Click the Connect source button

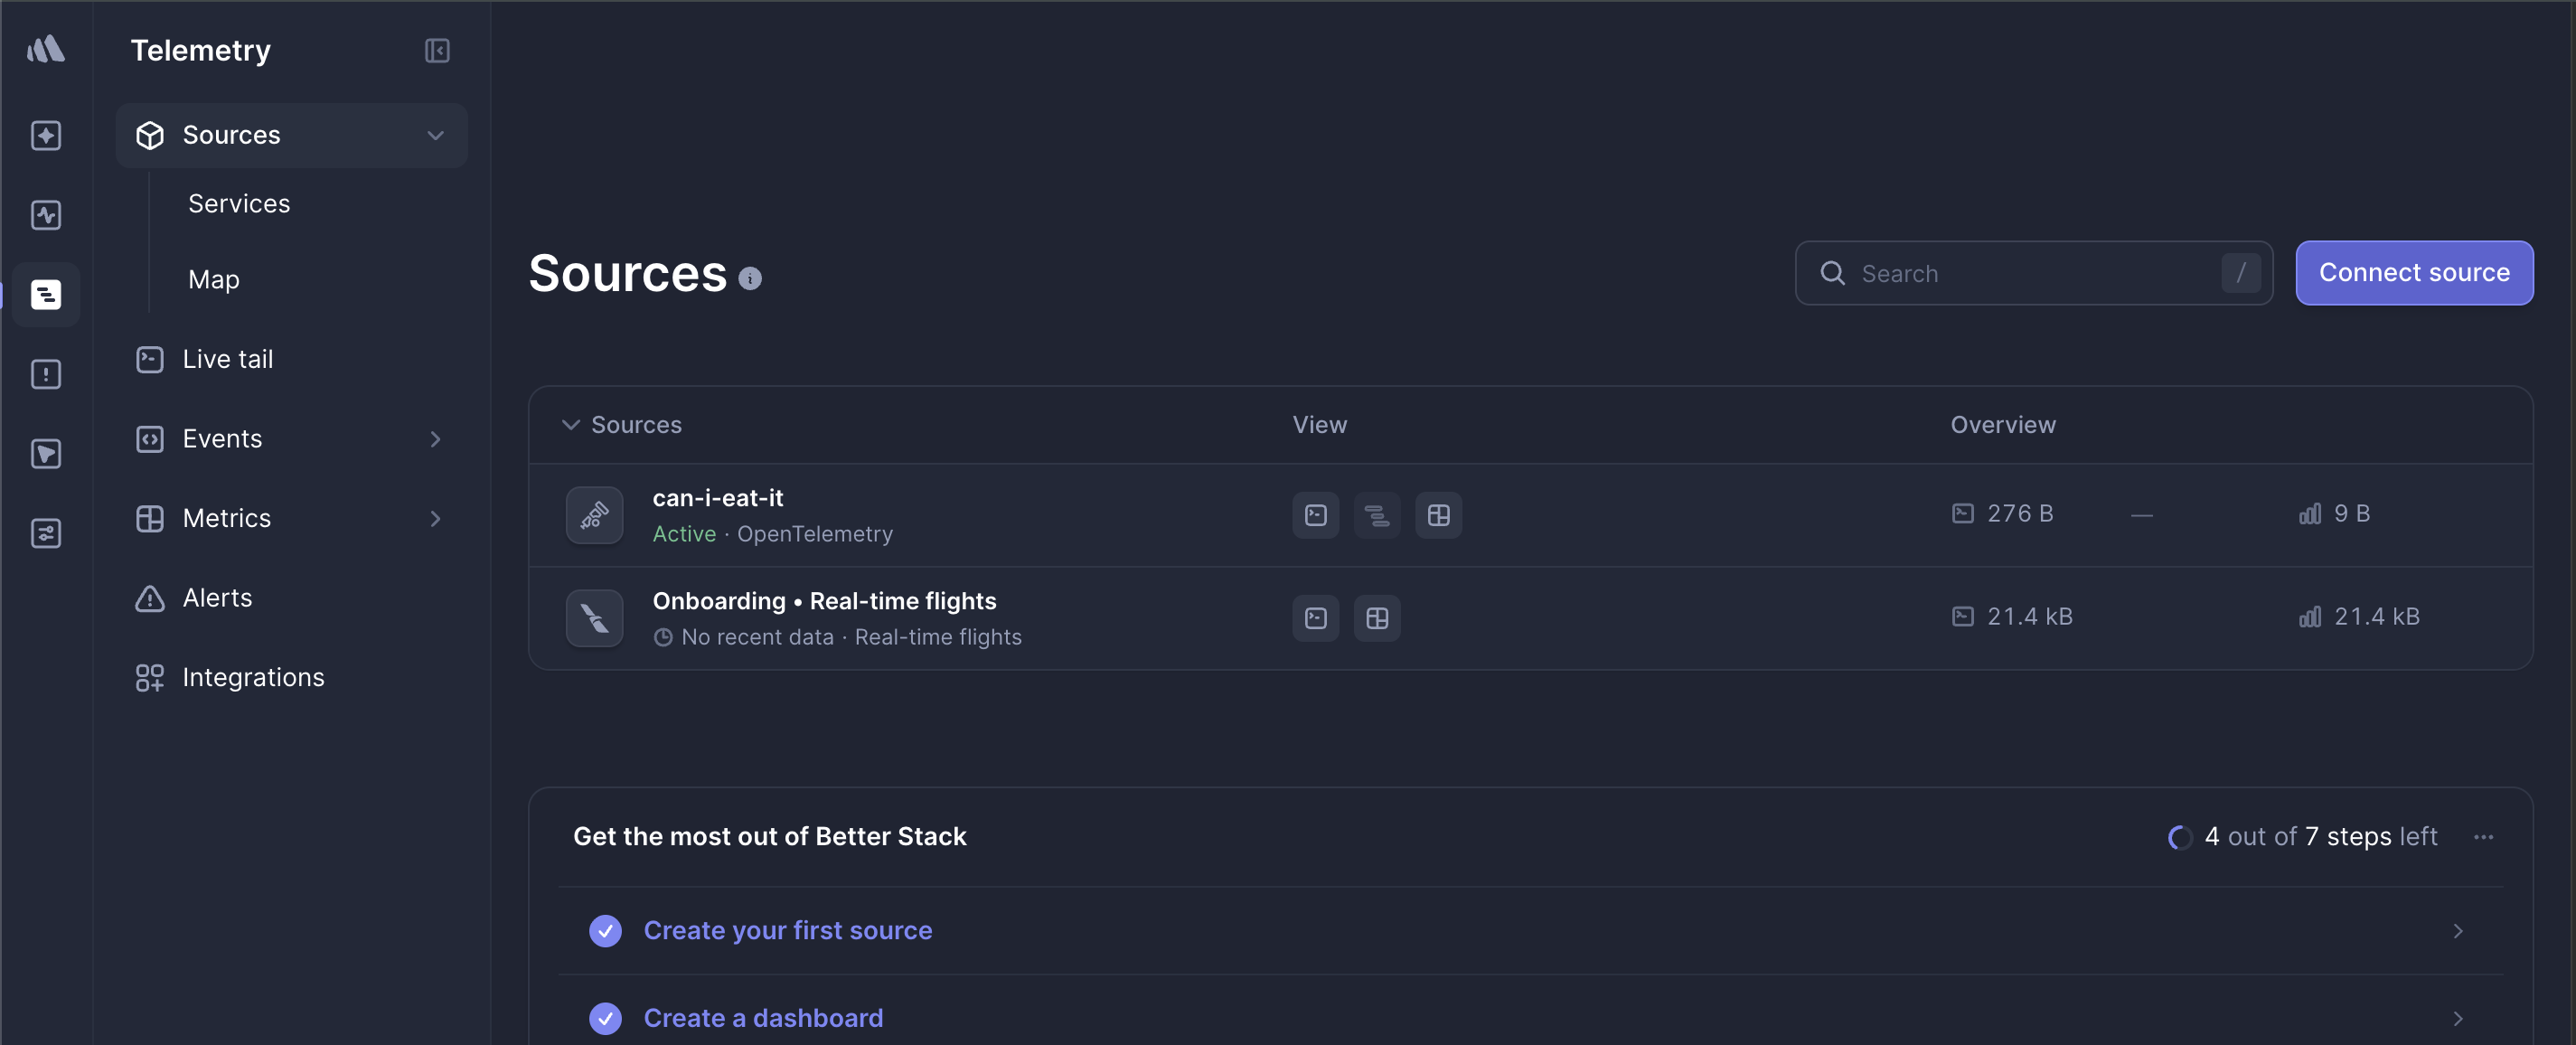[2414, 273]
